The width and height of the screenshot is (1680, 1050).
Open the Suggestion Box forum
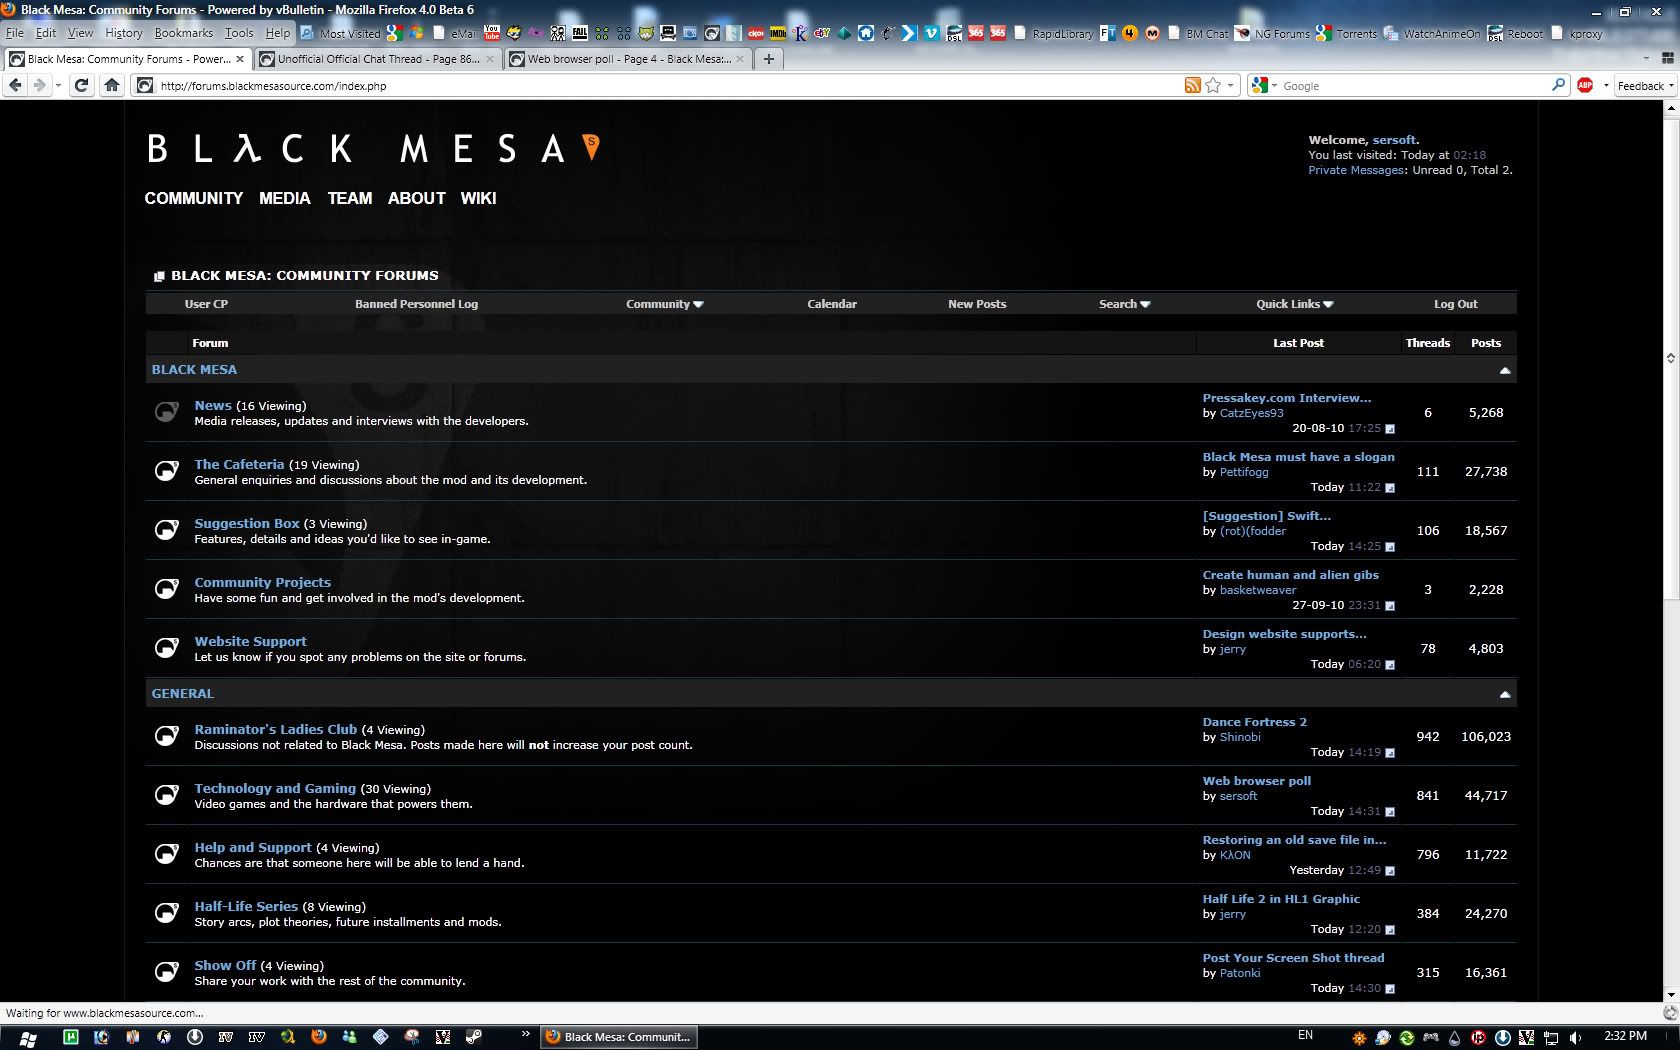(247, 524)
